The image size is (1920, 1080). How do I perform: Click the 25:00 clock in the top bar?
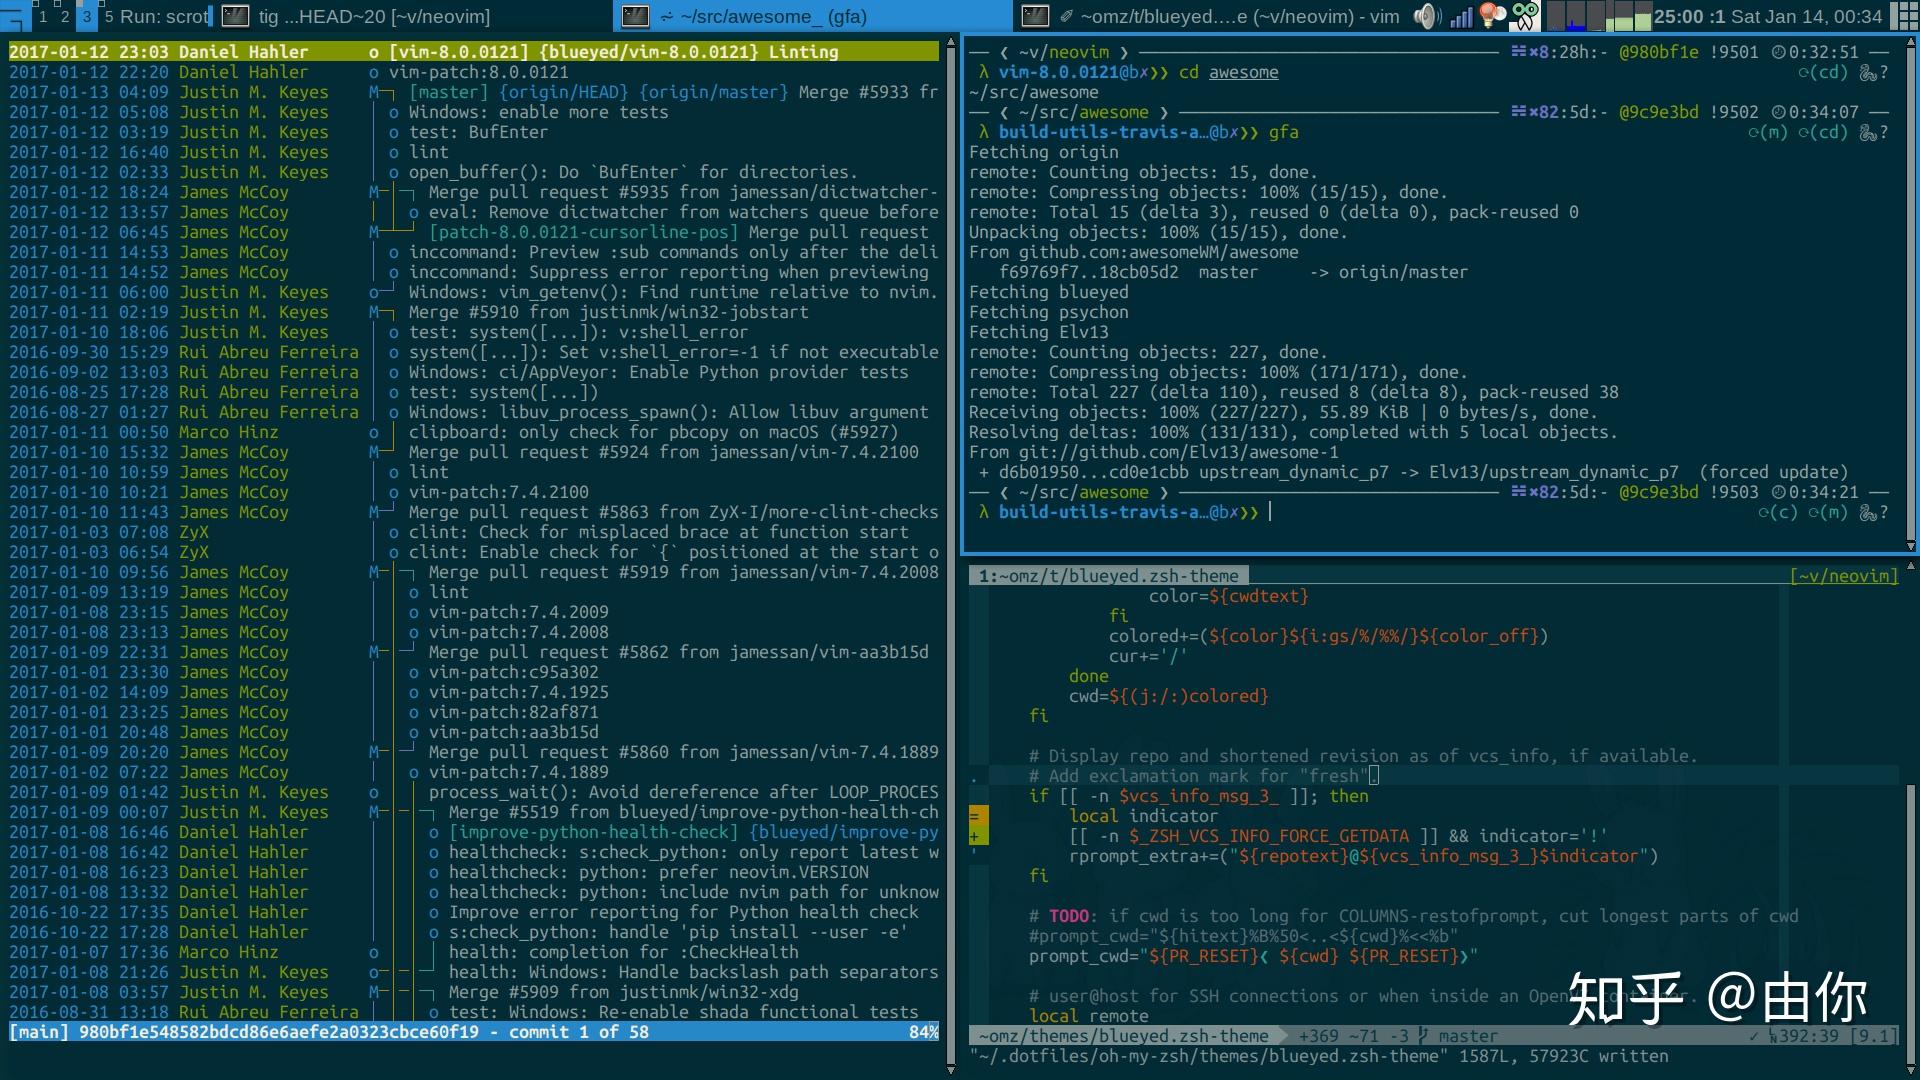pyautogui.click(x=1680, y=17)
